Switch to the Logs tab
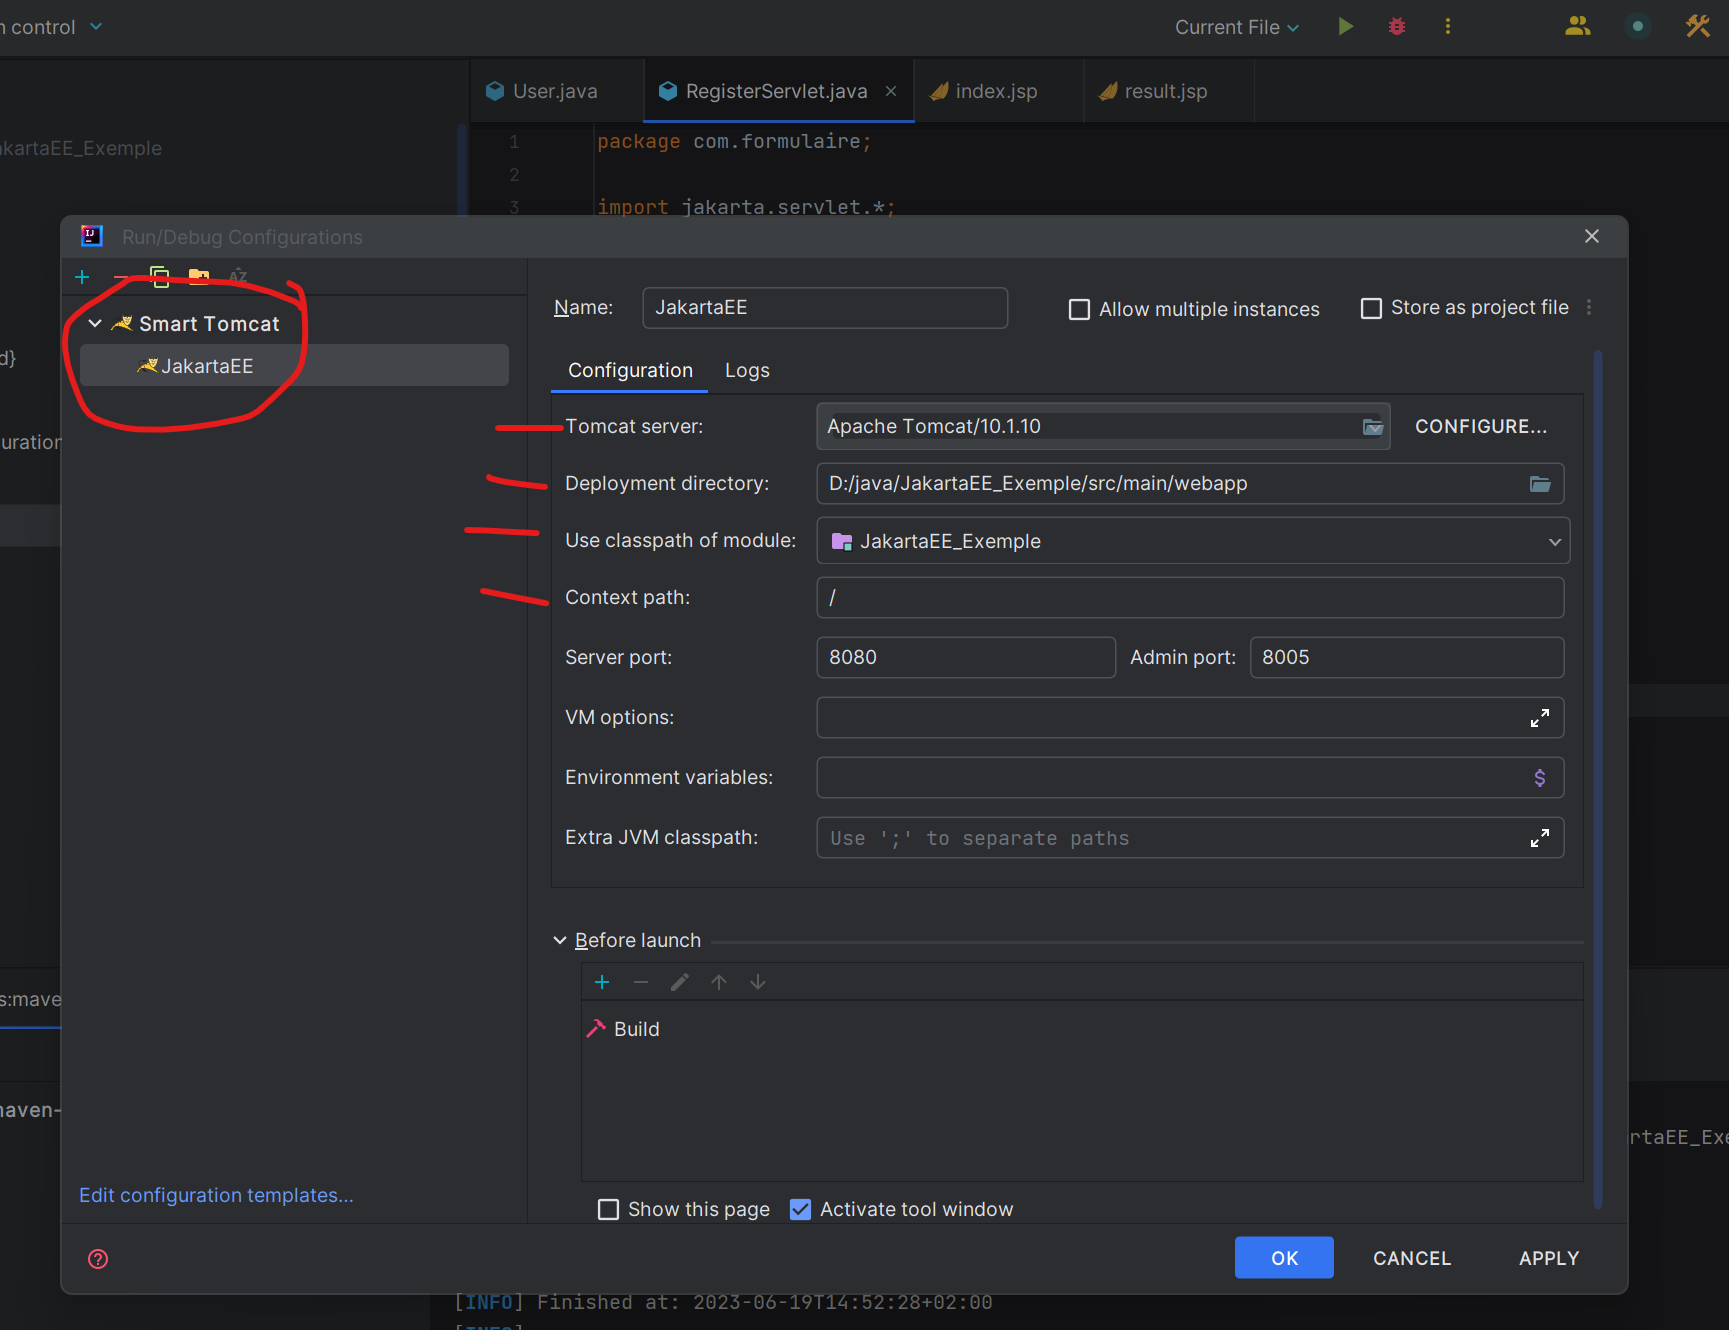 tap(747, 370)
